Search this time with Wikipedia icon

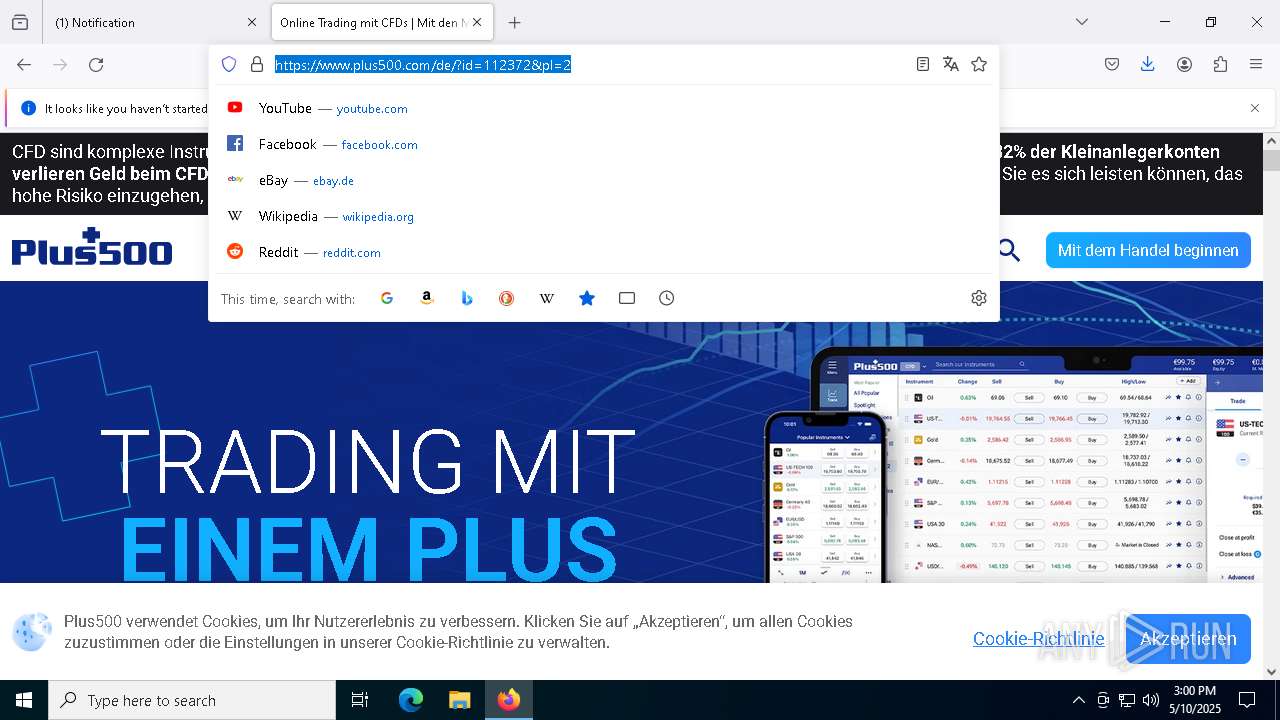(547, 298)
